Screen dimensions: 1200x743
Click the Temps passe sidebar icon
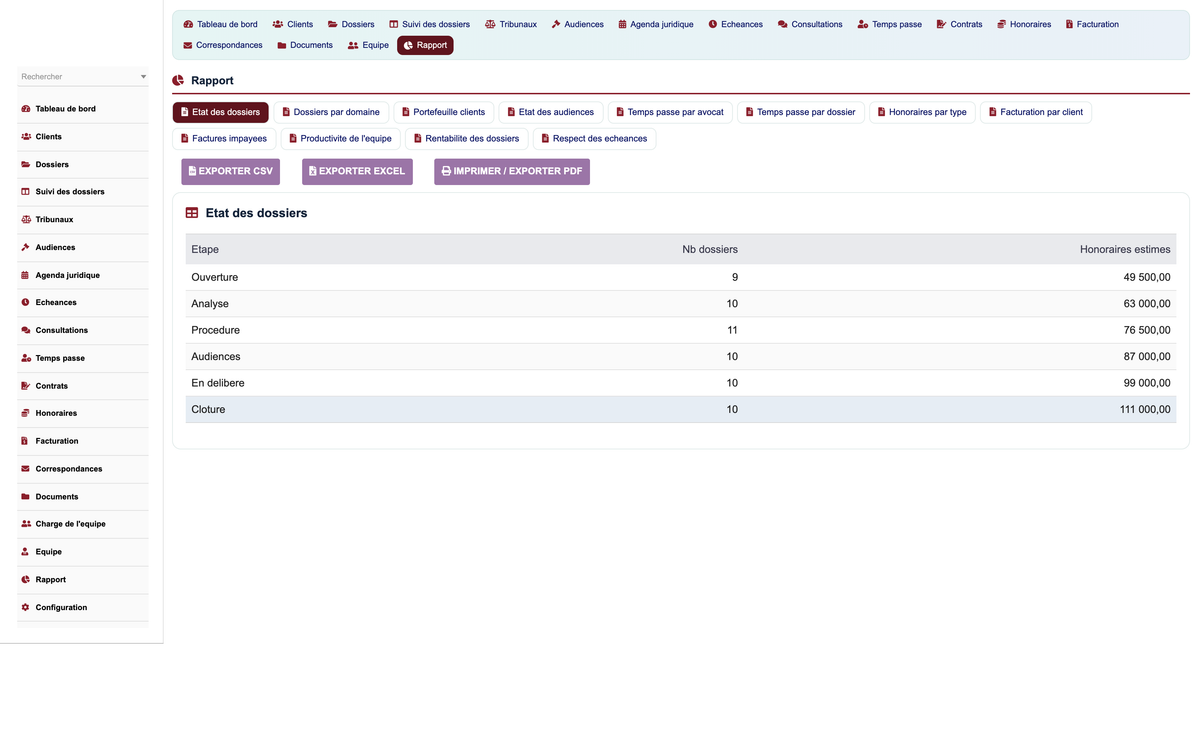click(x=25, y=358)
